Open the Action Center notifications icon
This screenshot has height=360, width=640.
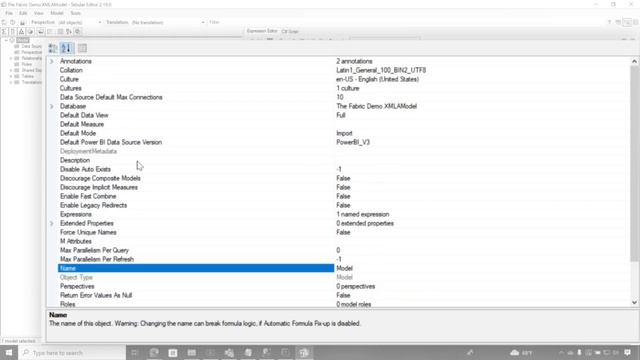[627, 353]
